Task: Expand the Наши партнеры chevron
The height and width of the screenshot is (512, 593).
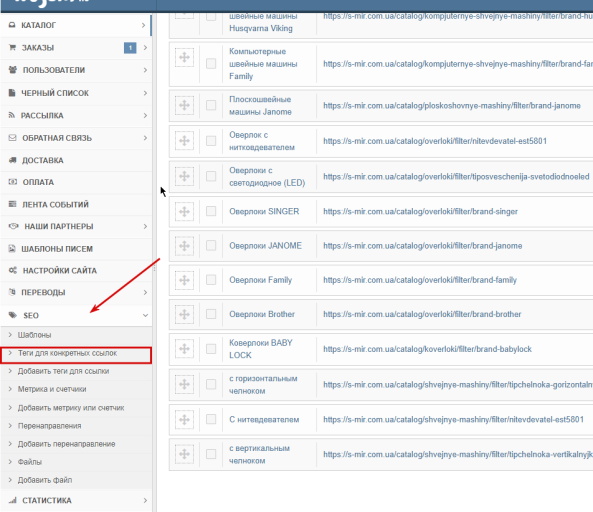Action: click(145, 226)
